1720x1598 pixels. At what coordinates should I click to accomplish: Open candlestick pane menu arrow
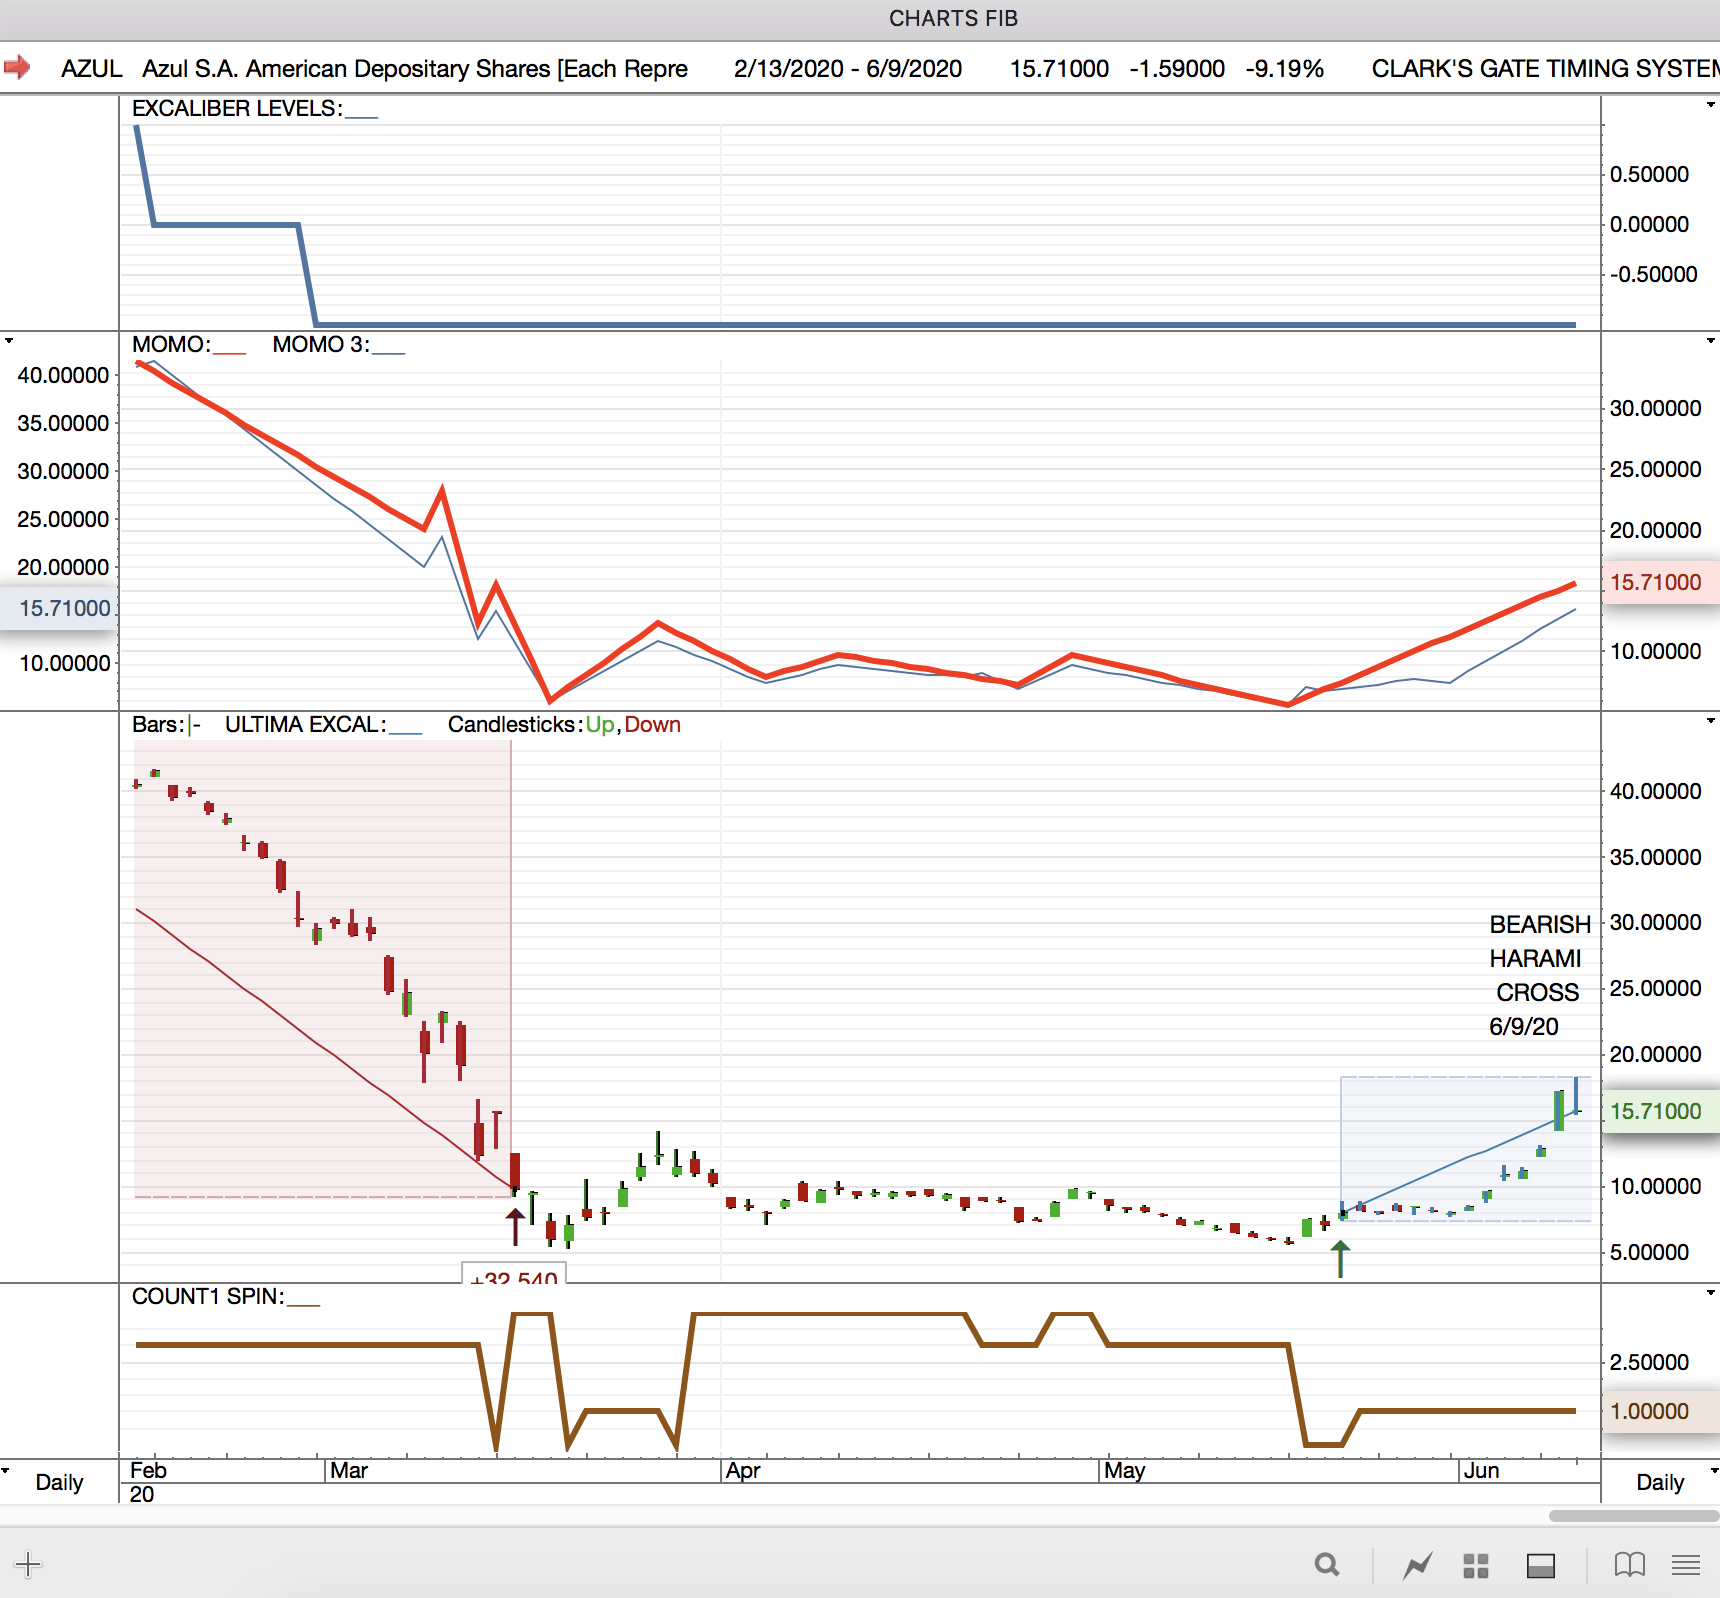[x=1711, y=721]
